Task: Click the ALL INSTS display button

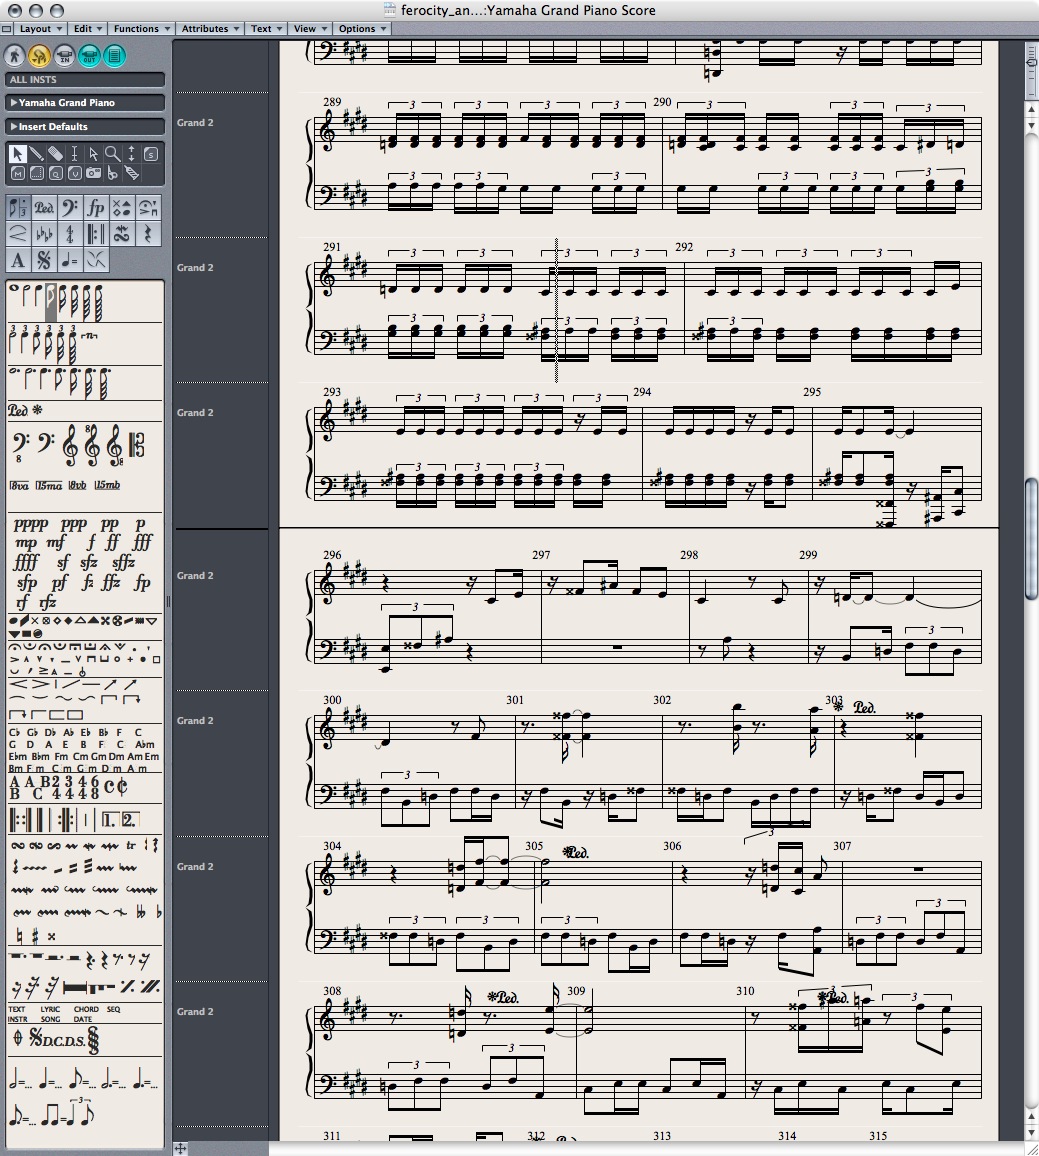Action: [x=85, y=80]
